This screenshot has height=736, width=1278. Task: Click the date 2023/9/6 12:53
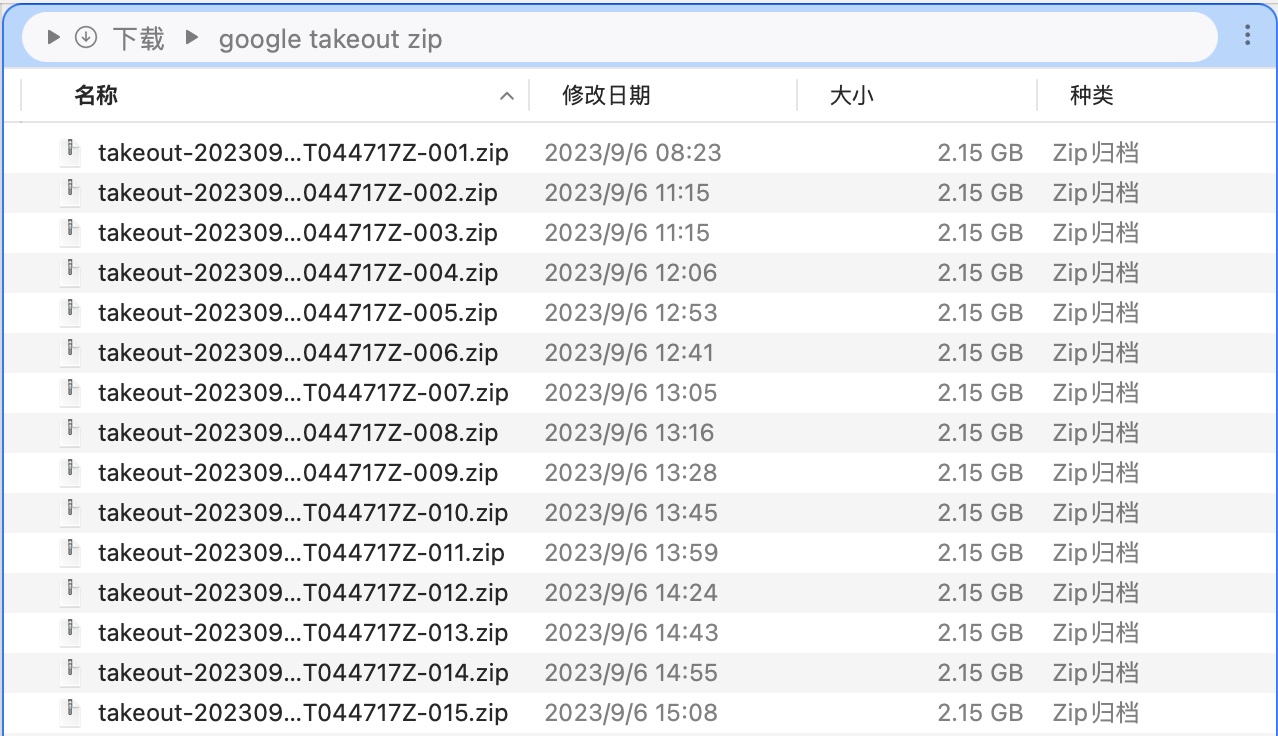(x=630, y=313)
